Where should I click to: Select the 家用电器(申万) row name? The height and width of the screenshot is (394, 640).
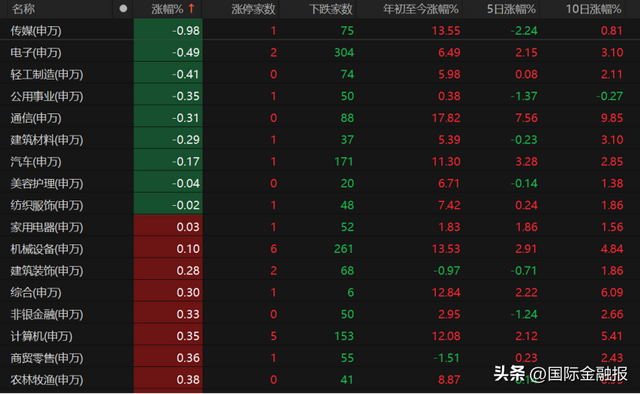(x=47, y=227)
